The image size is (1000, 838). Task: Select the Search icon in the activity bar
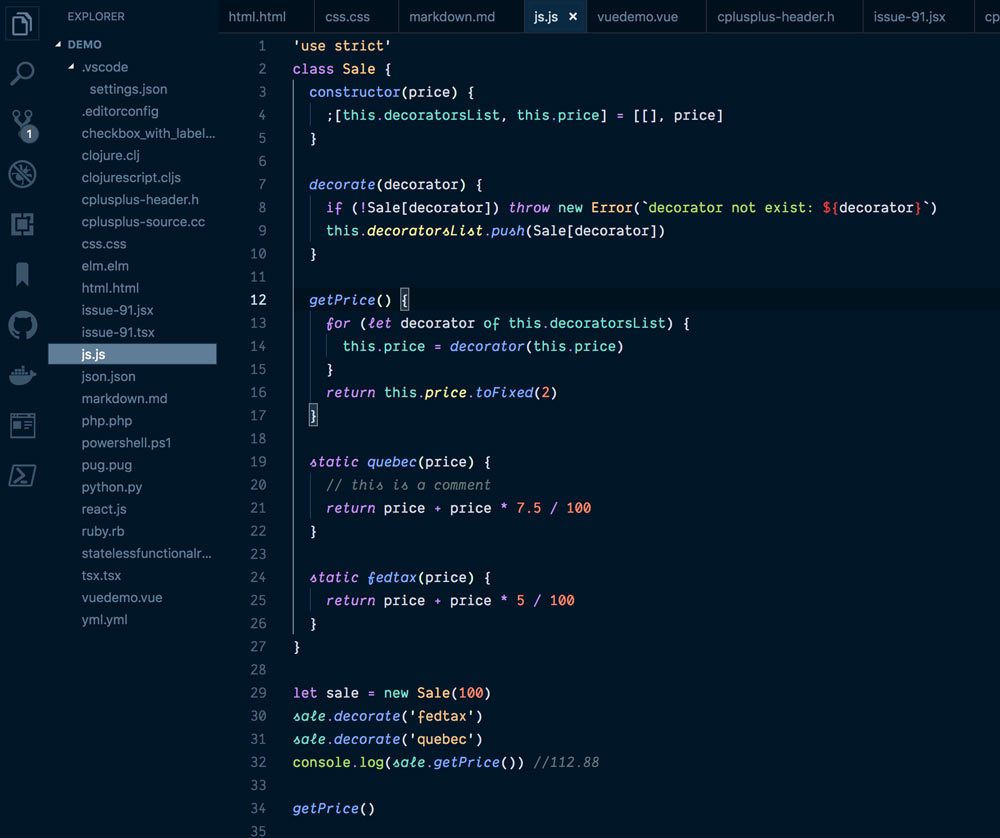[x=22, y=73]
